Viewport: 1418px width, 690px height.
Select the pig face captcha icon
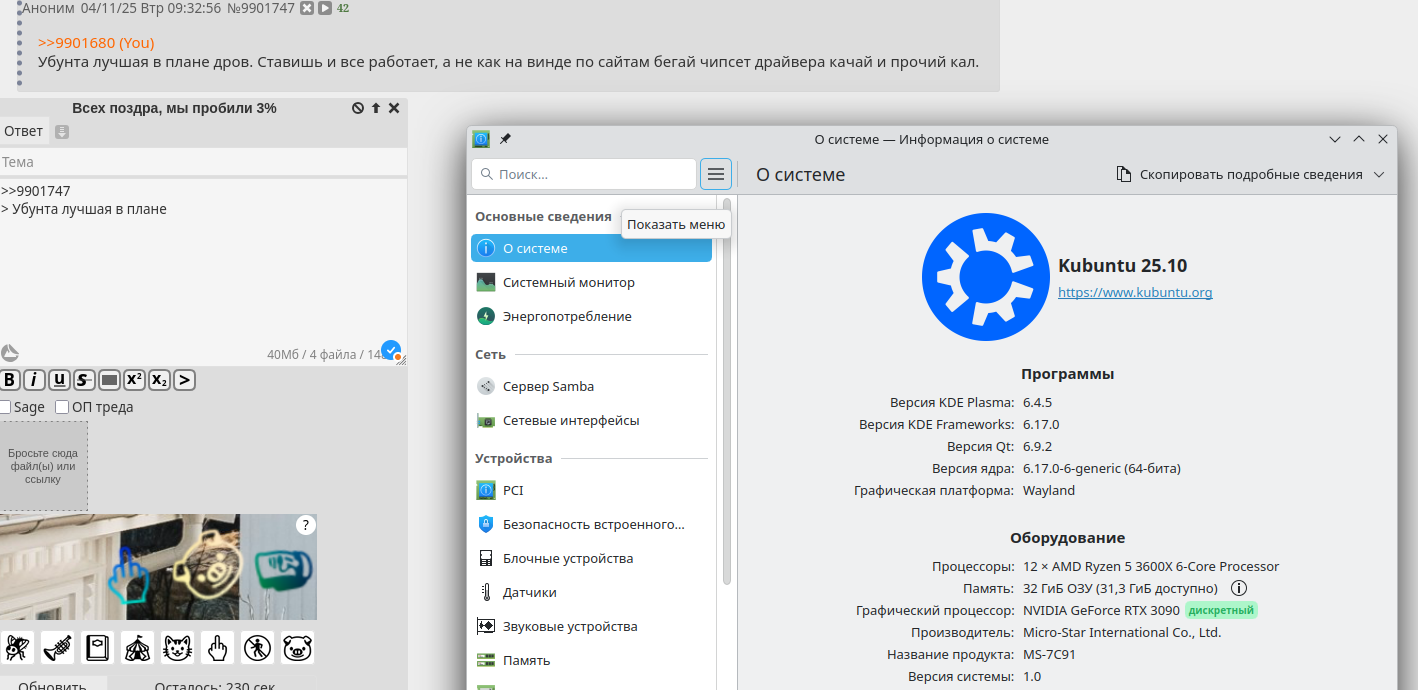point(297,648)
